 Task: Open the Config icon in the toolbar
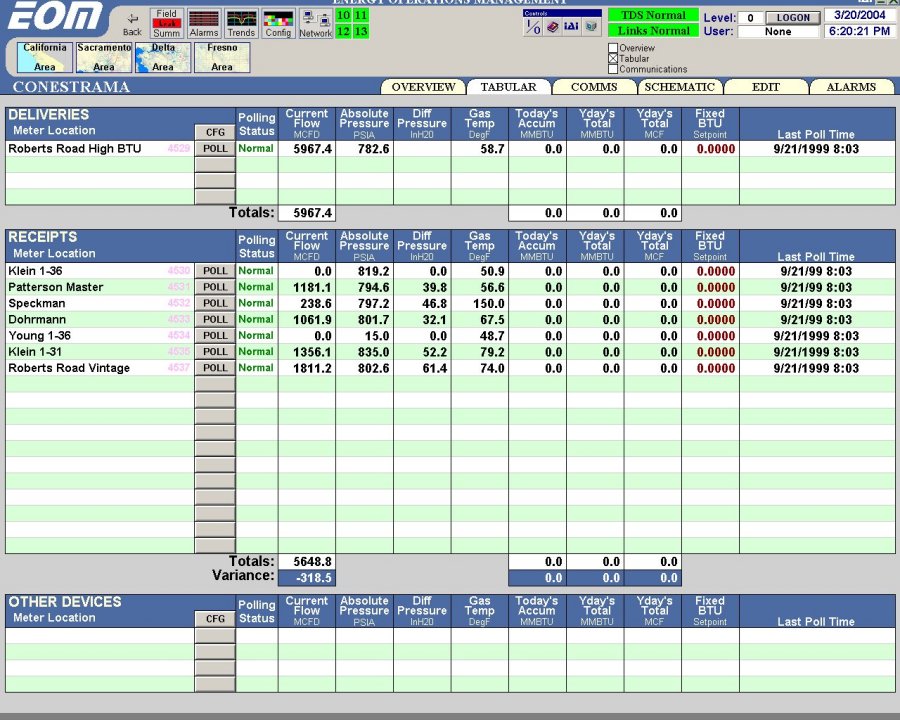coord(278,20)
